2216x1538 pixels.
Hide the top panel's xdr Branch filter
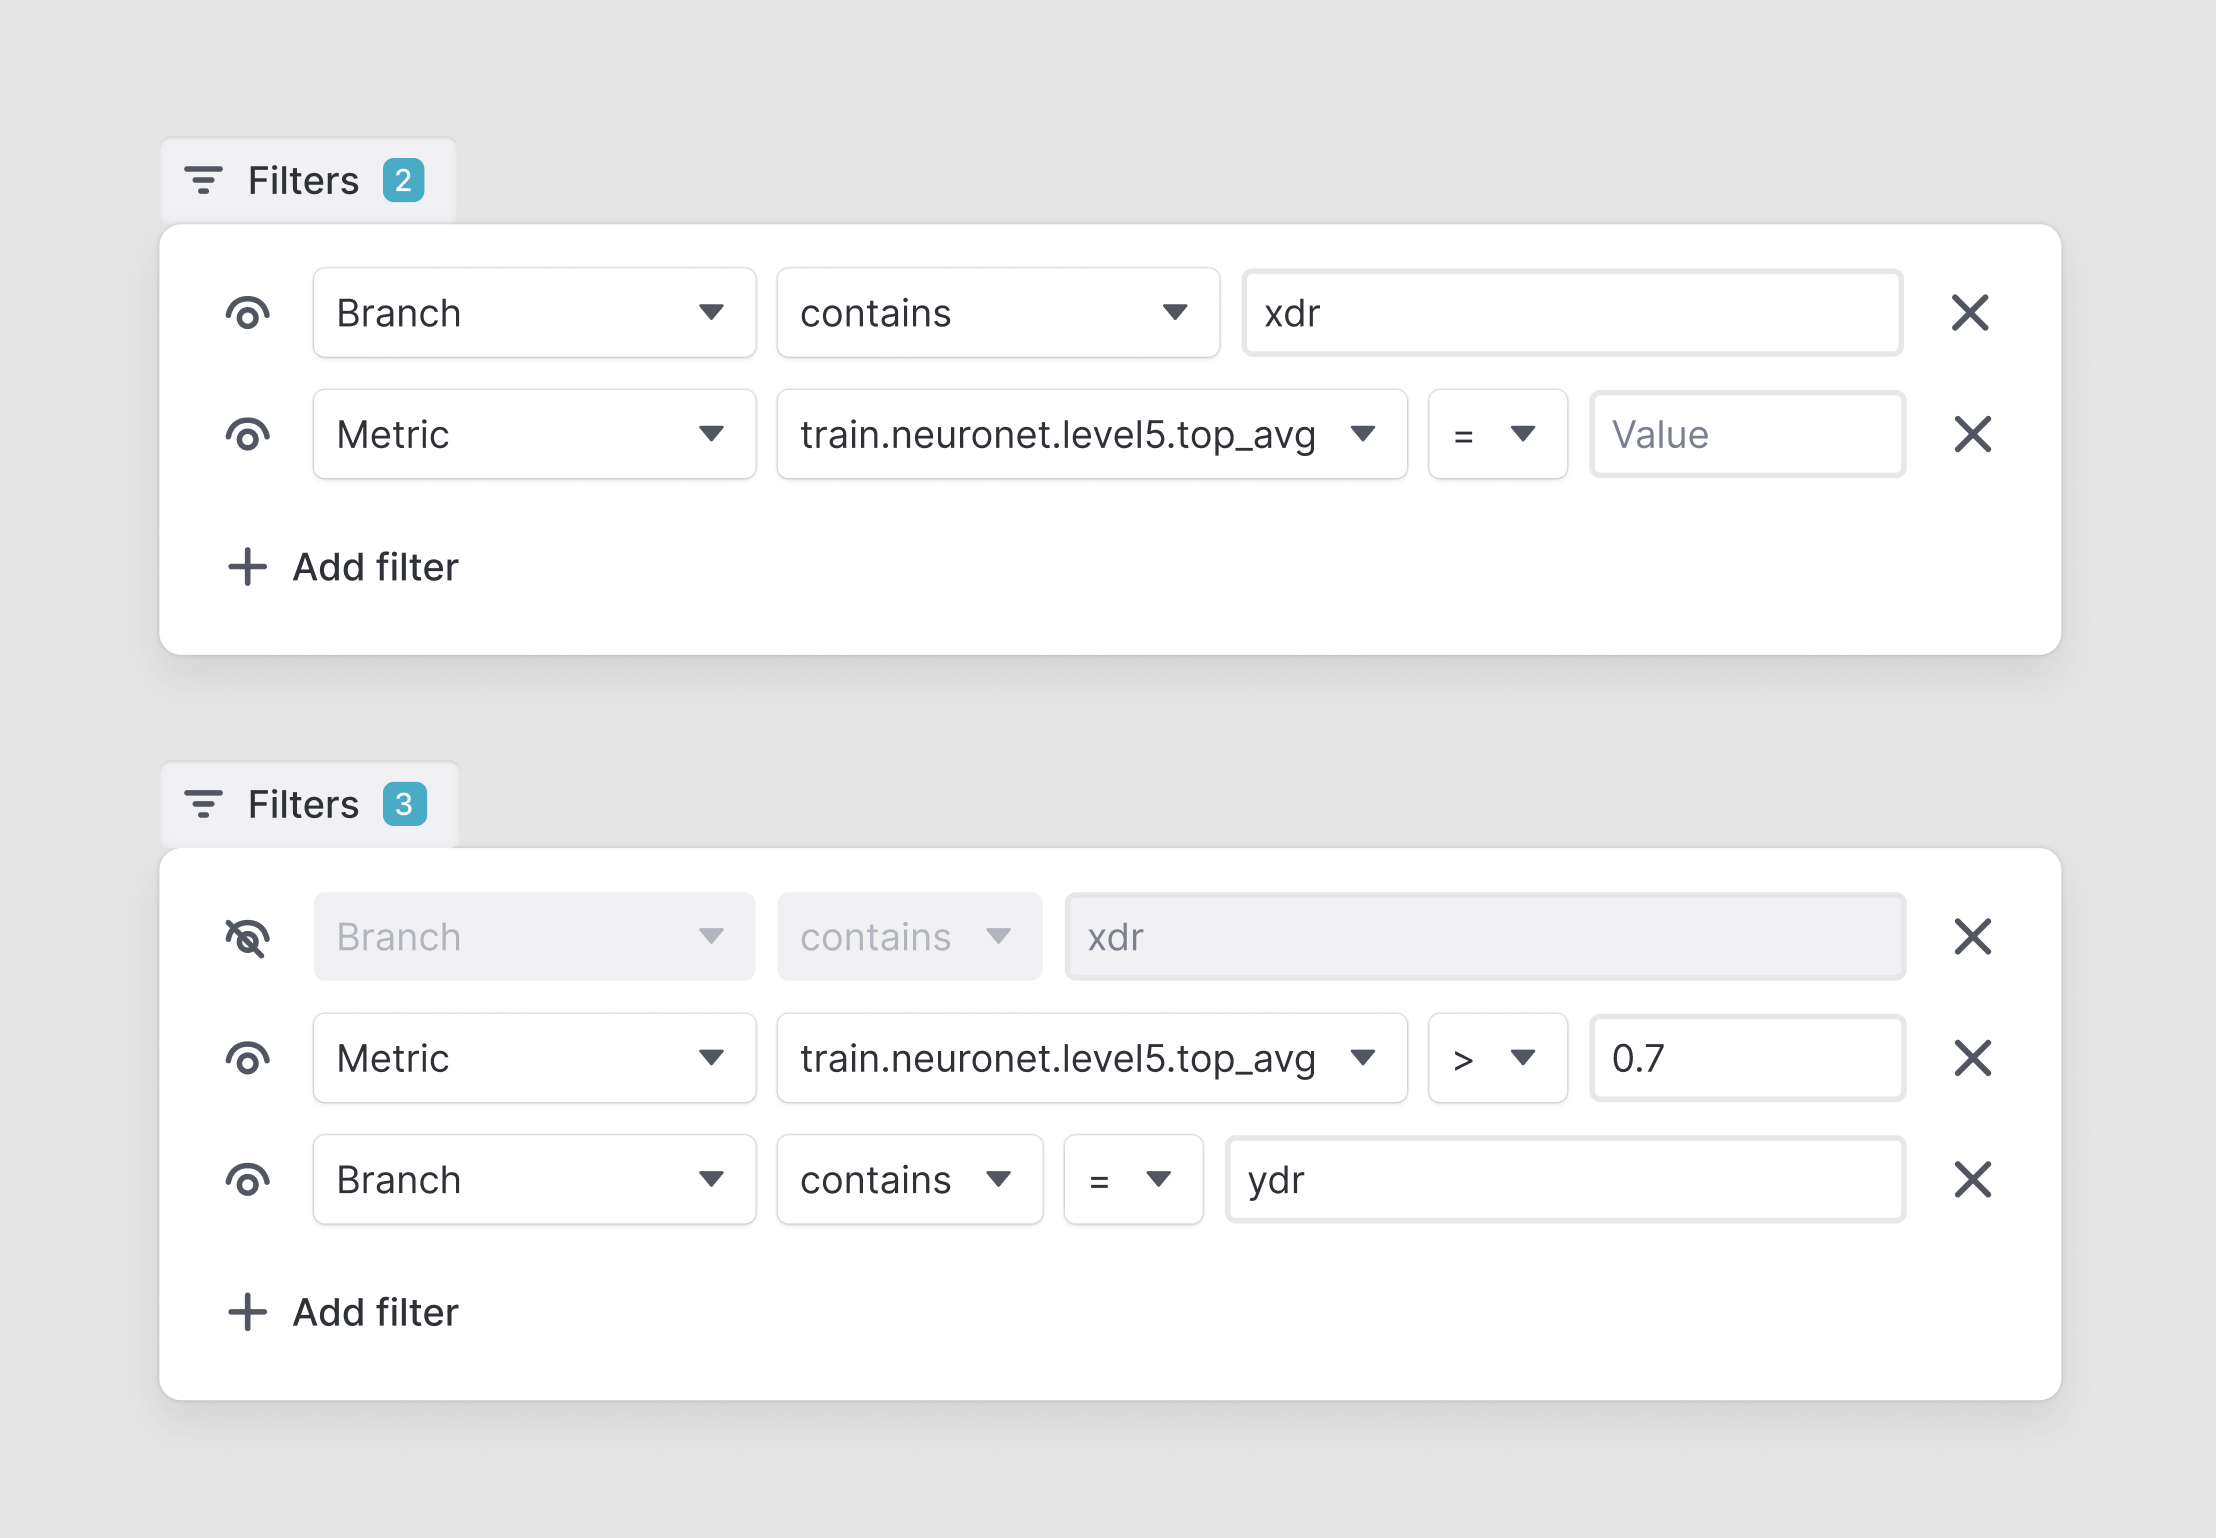247,313
